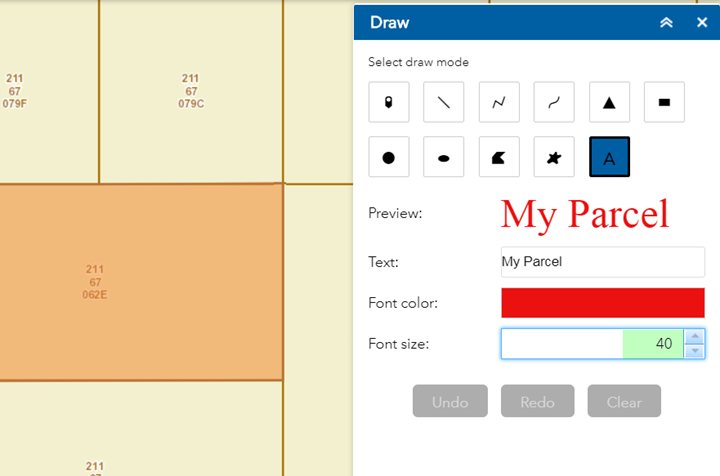Image resolution: width=720 pixels, height=476 pixels.
Task: Increase font size with up arrow
Action: click(695, 337)
